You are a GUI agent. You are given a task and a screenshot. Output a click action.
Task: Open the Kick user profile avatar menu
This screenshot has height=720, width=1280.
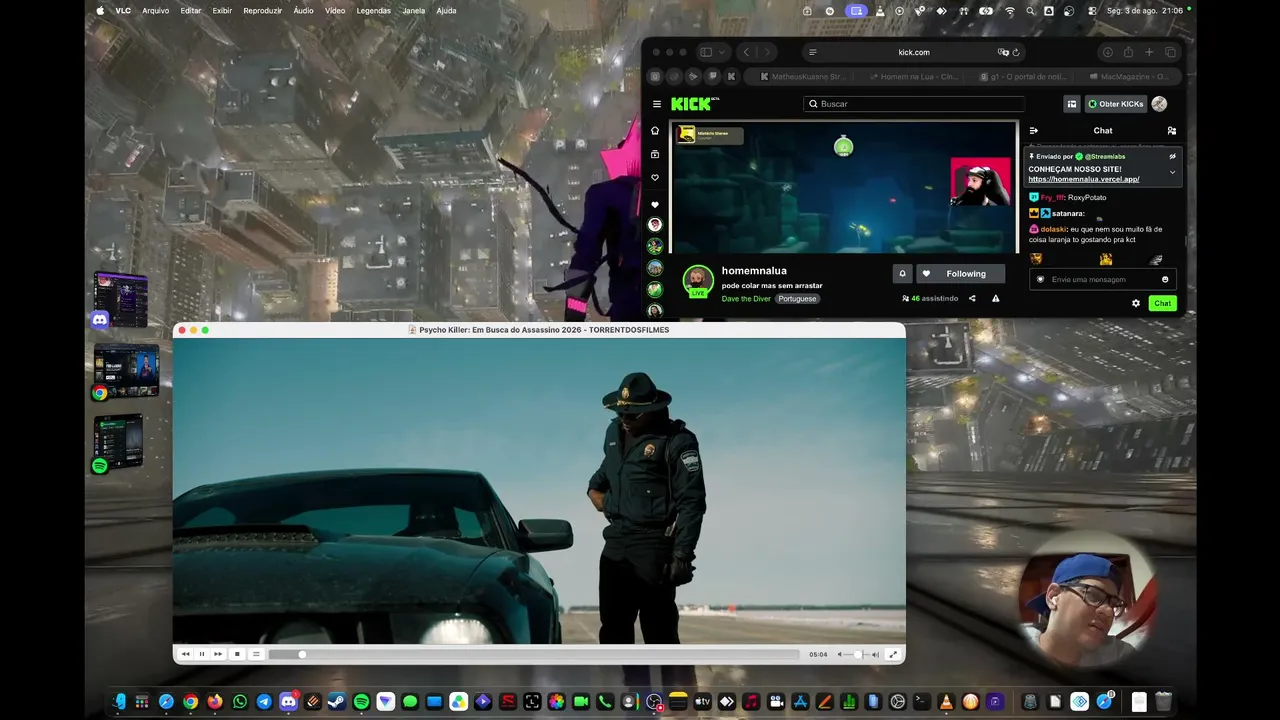pyautogui.click(x=1159, y=104)
